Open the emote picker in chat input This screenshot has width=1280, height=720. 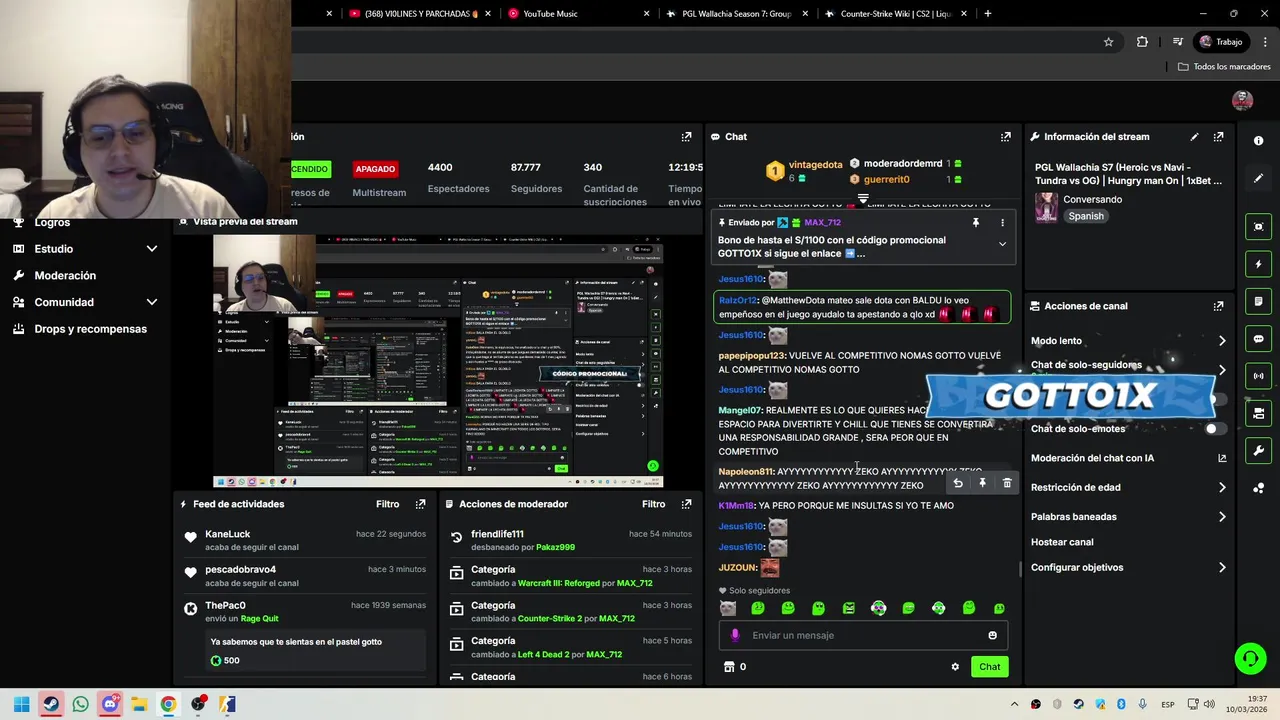(992, 635)
